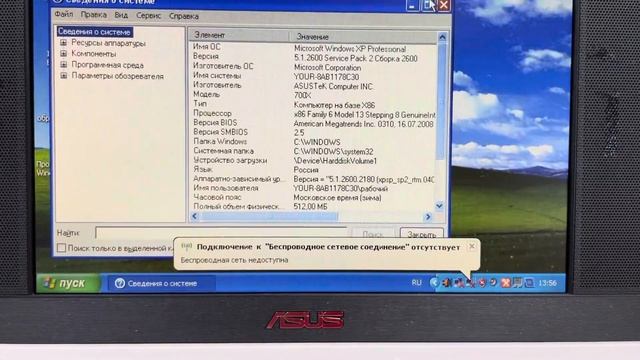Click the RU language indicator
This screenshot has width=640, height=360.
[x=416, y=282]
